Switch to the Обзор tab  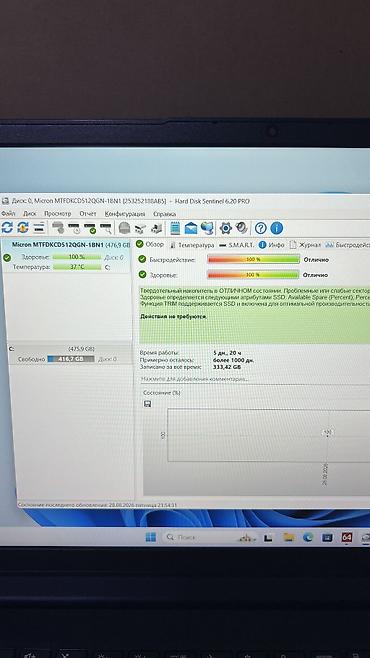[x=150, y=244]
